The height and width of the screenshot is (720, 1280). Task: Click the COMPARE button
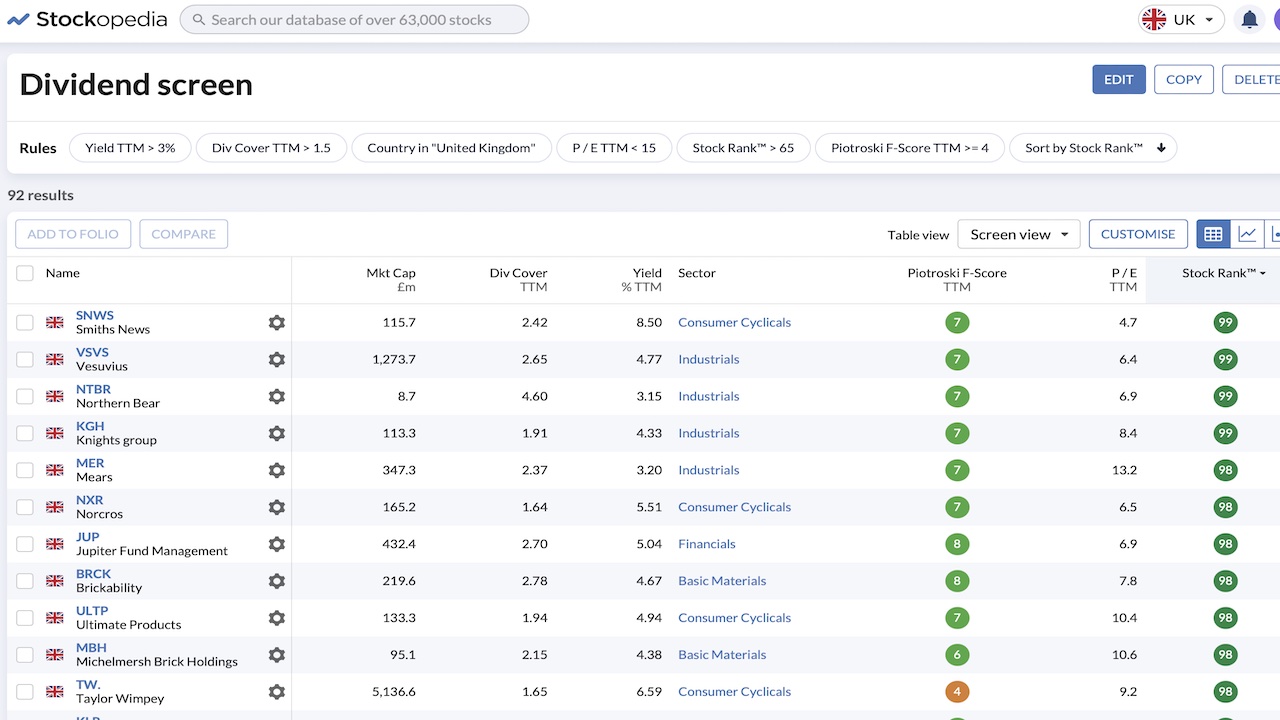(x=184, y=234)
